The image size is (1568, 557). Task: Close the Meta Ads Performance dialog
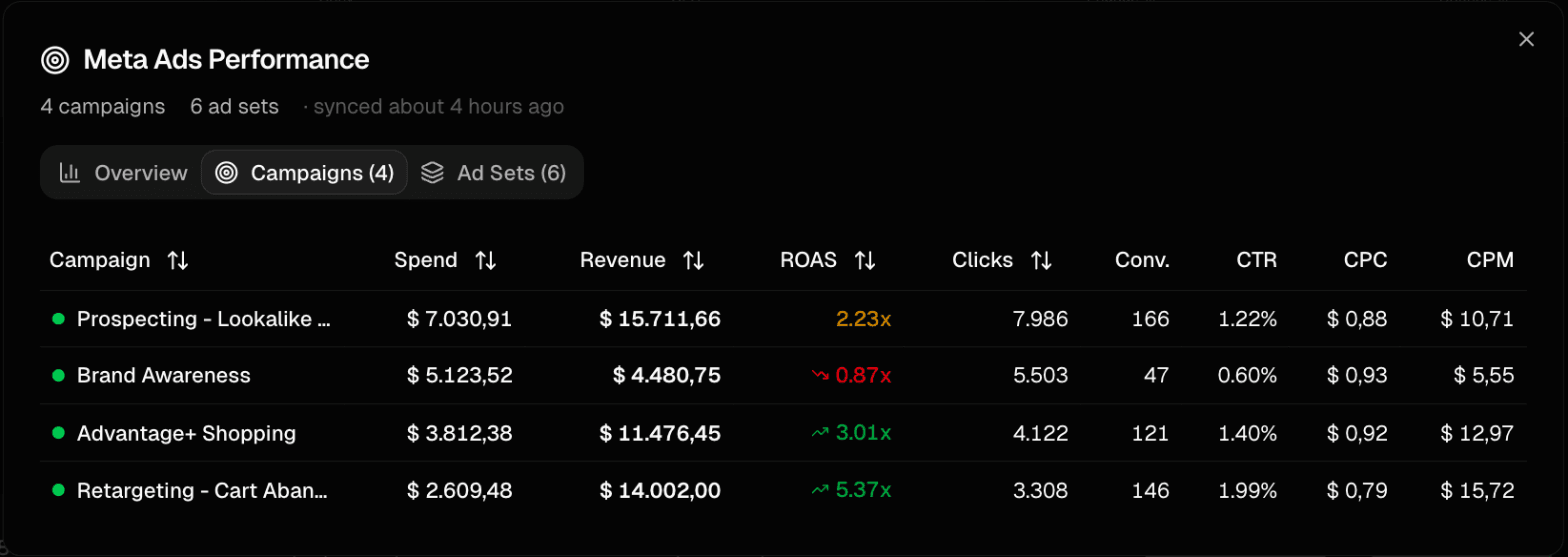pos(1526,39)
